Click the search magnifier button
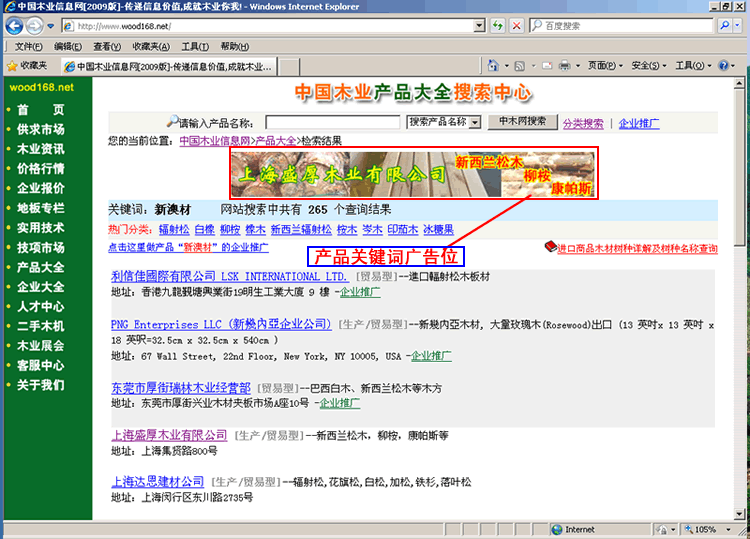Image resolution: width=750 pixels, height=539 pixels. click(725, 26)
